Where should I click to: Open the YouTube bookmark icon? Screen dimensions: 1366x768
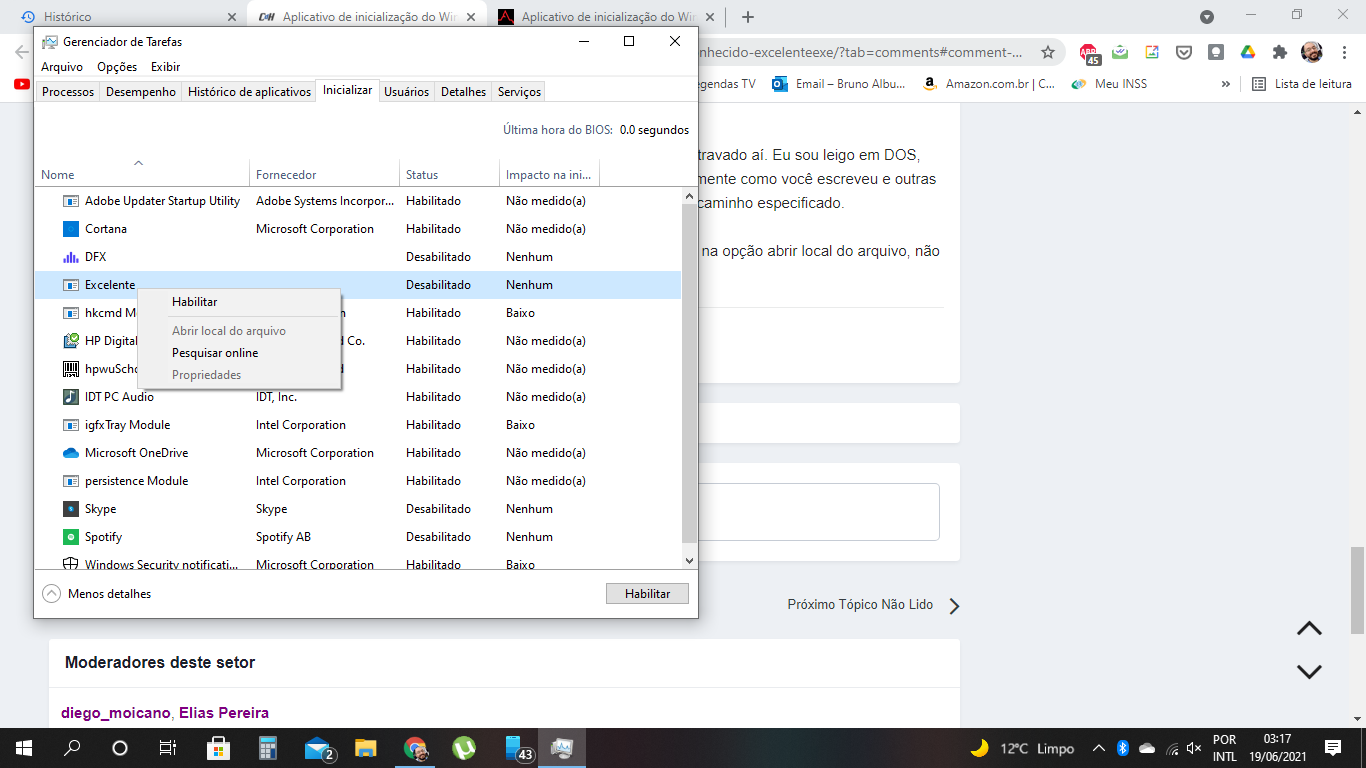pos(22,84)
